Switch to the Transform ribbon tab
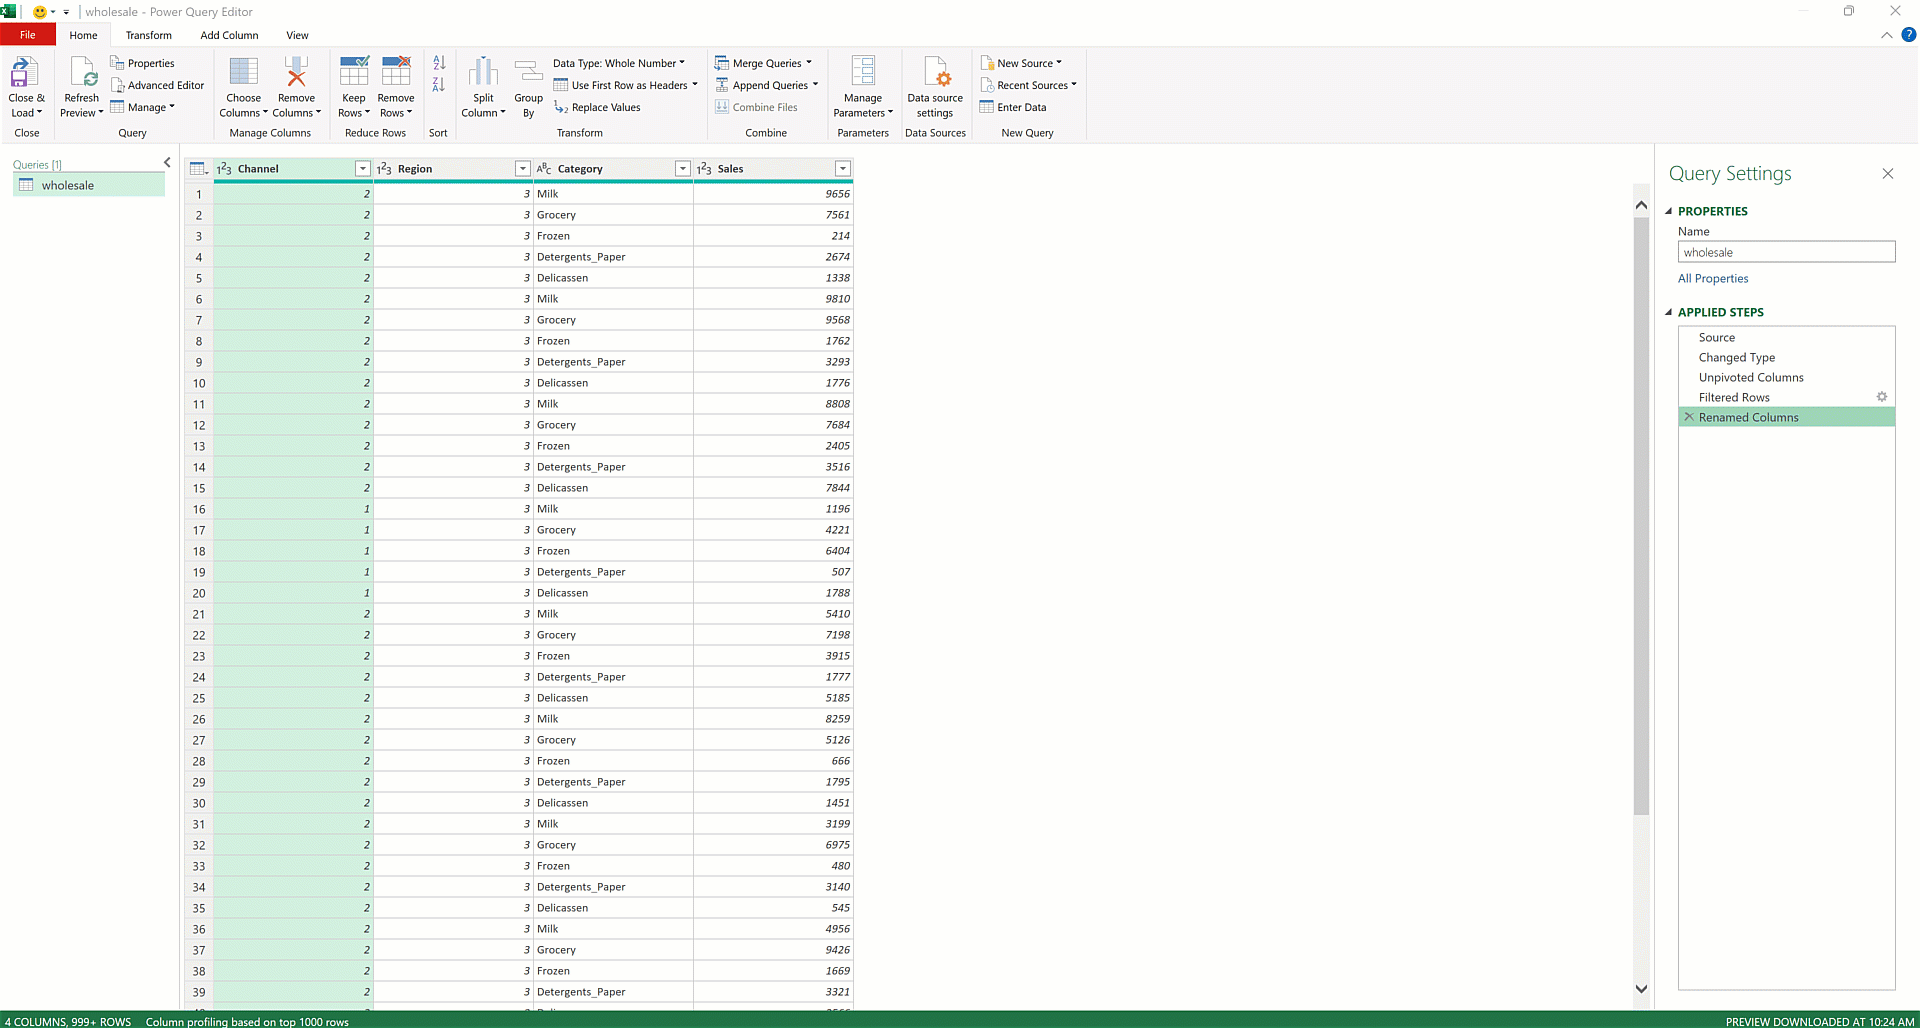 [148, 35]
